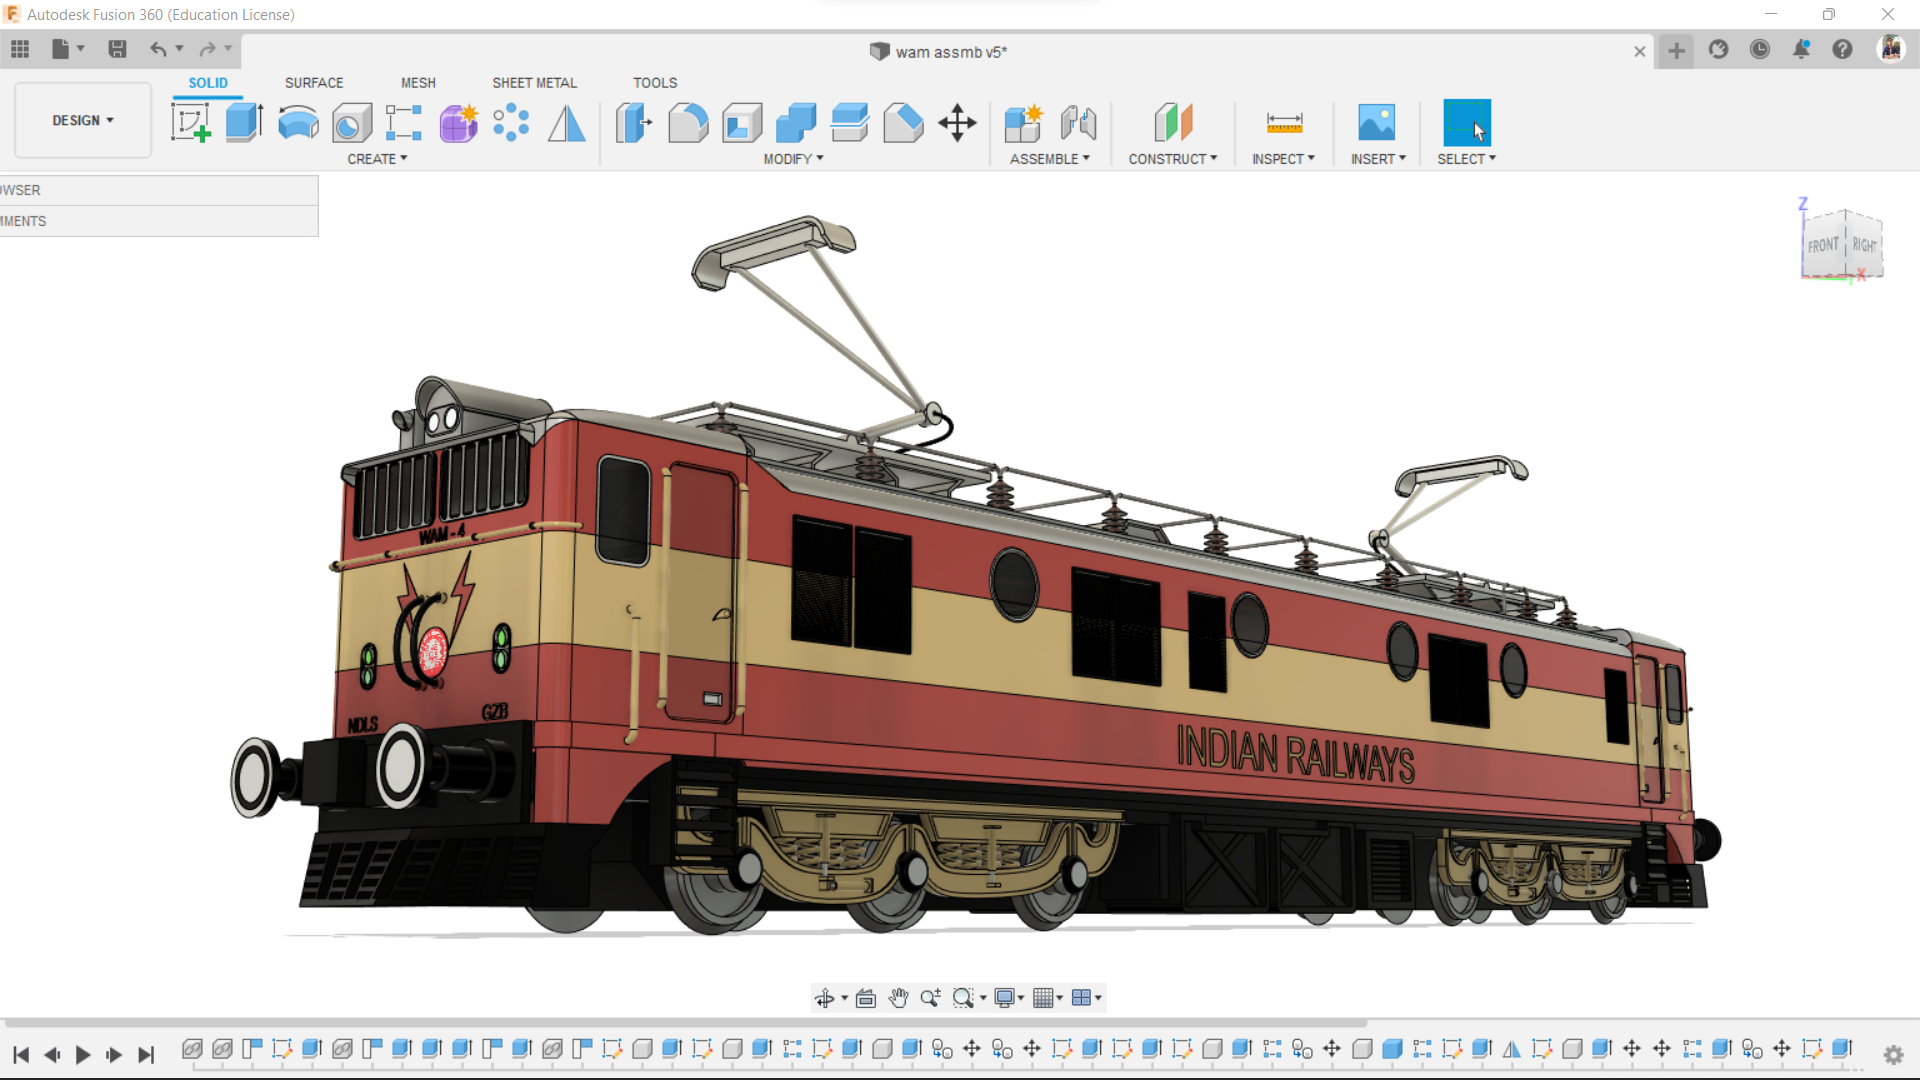The width and height of the screenshot is (1920, 1080).
Task: Switch to the TOOLS tab
Action: pyautogui.click(x=655, y=83)
